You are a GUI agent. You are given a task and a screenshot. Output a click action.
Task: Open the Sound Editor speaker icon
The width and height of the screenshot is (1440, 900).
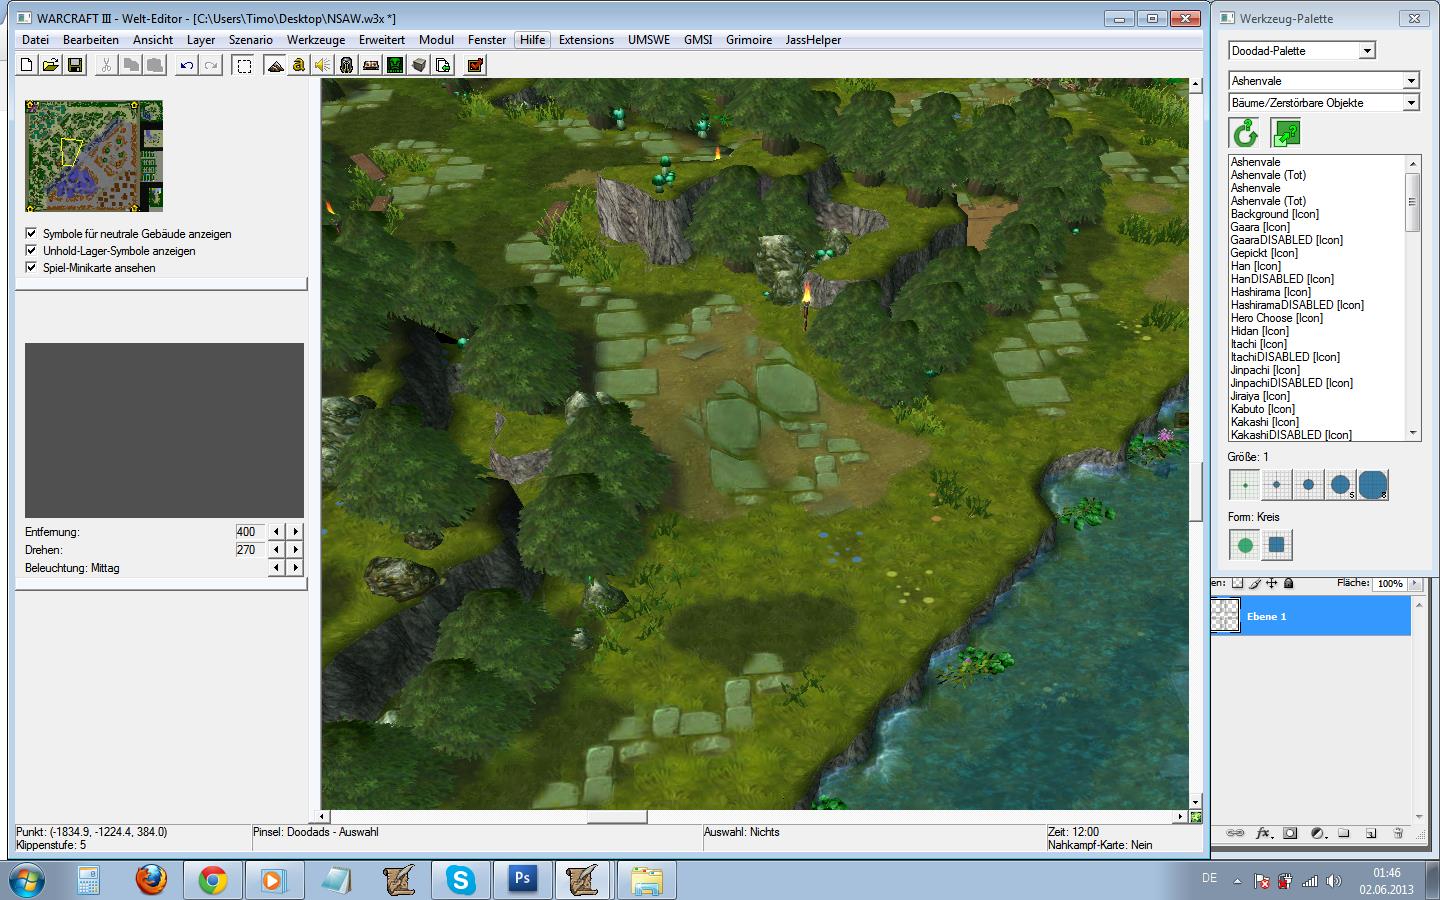pyautogui.click(x=322, y=65)
